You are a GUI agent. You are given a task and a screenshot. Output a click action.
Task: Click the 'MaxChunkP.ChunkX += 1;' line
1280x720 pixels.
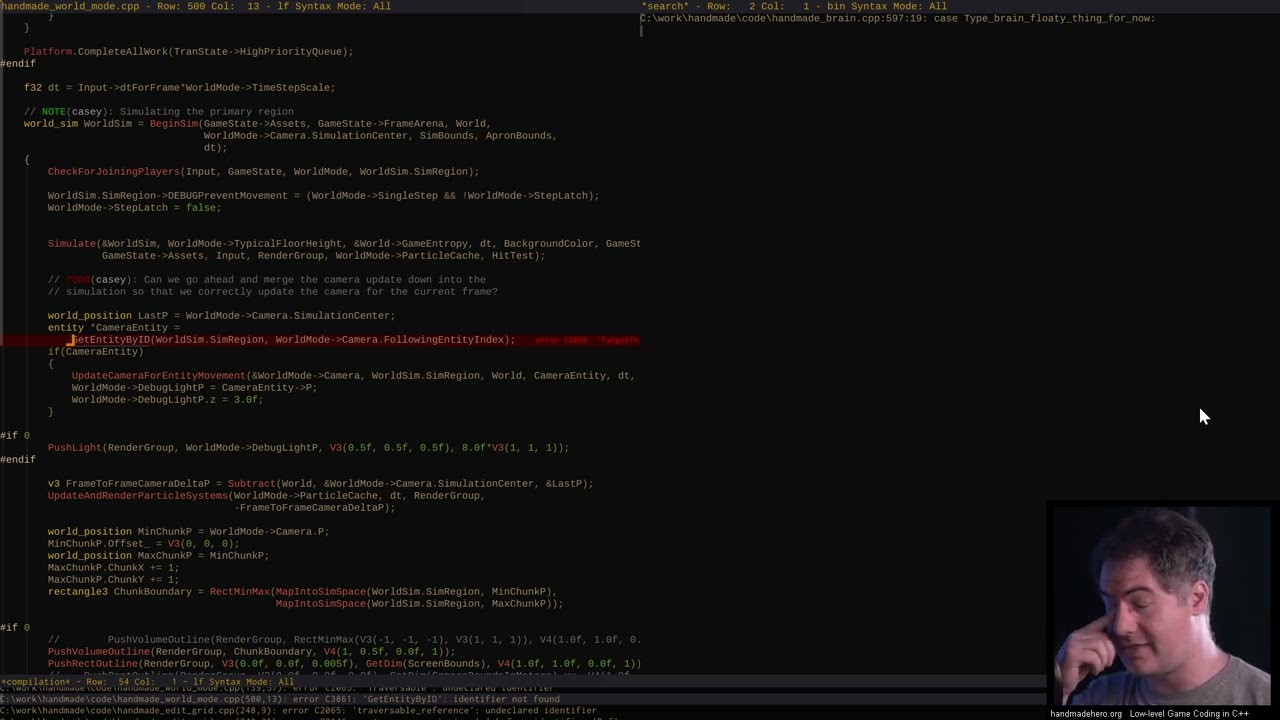(113, 567)
